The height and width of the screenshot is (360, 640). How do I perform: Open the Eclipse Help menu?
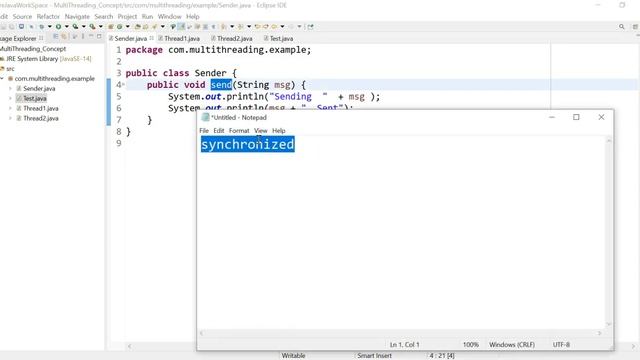point(193,16)
